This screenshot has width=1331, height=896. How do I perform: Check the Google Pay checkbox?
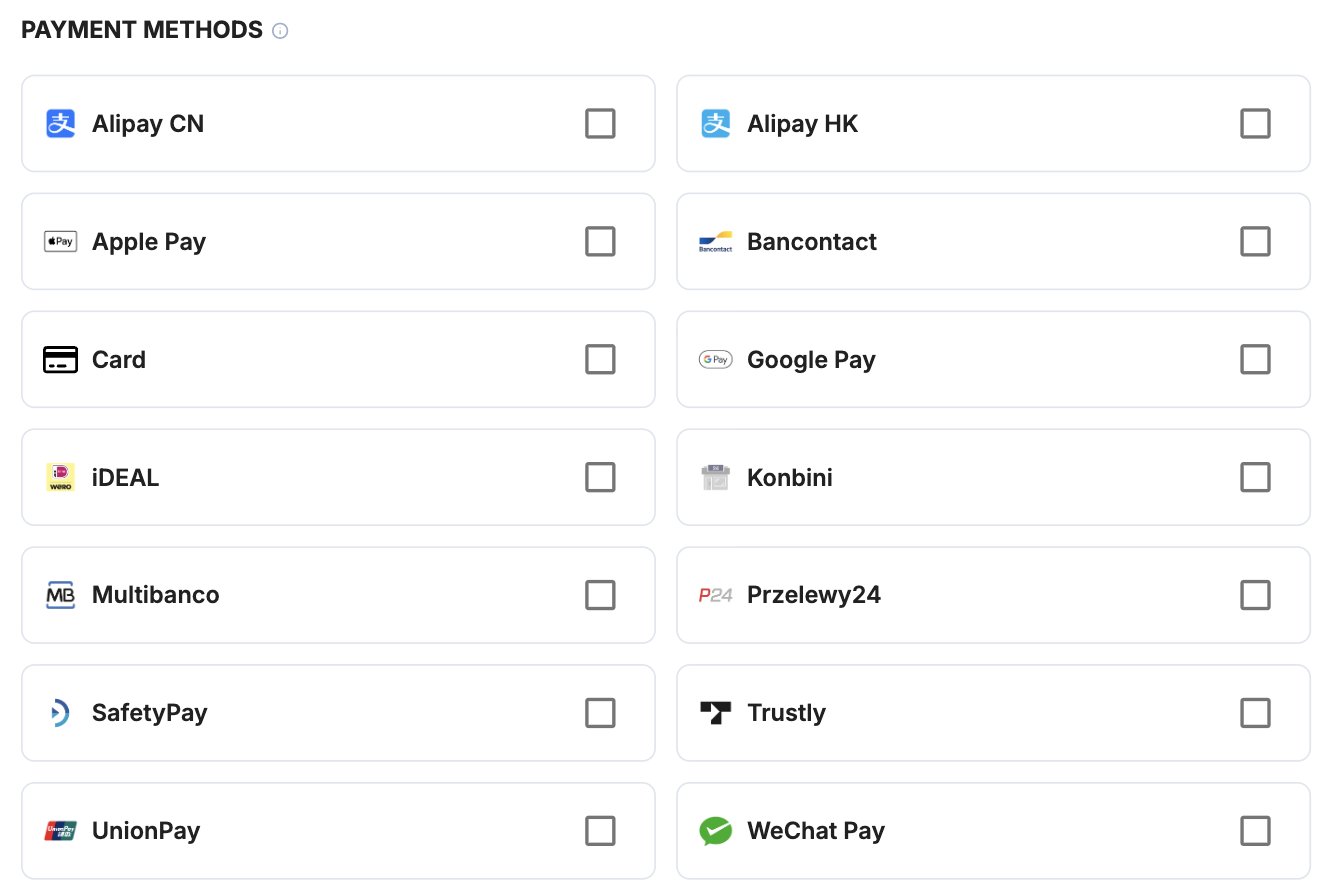coord(1255,360)
